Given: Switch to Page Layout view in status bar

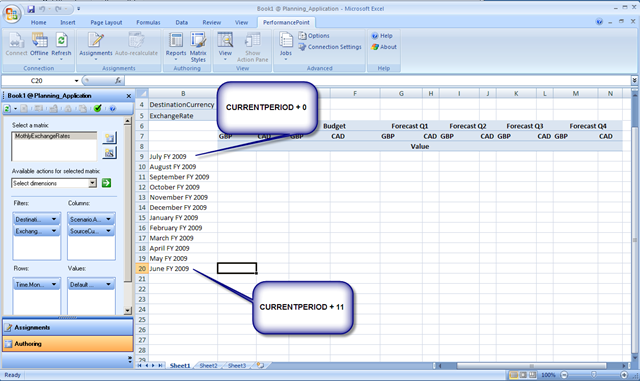Looking at the screenshot, I should (x=523, y=374).
